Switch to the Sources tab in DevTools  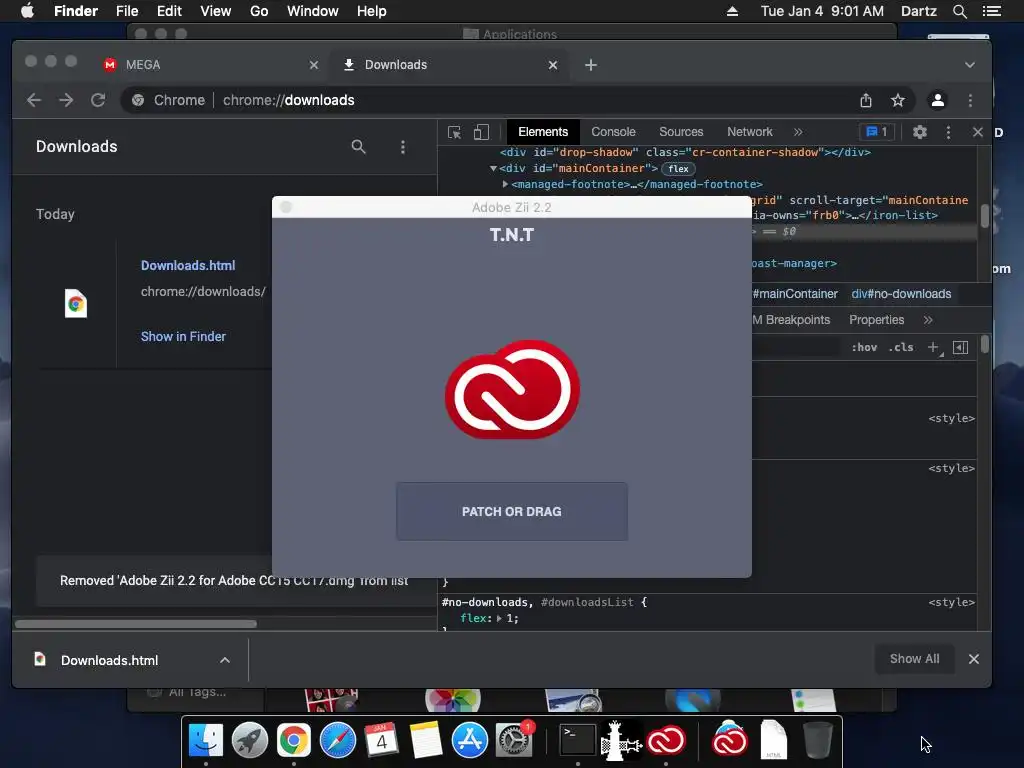pyautogui.click(x=681, y=132)
